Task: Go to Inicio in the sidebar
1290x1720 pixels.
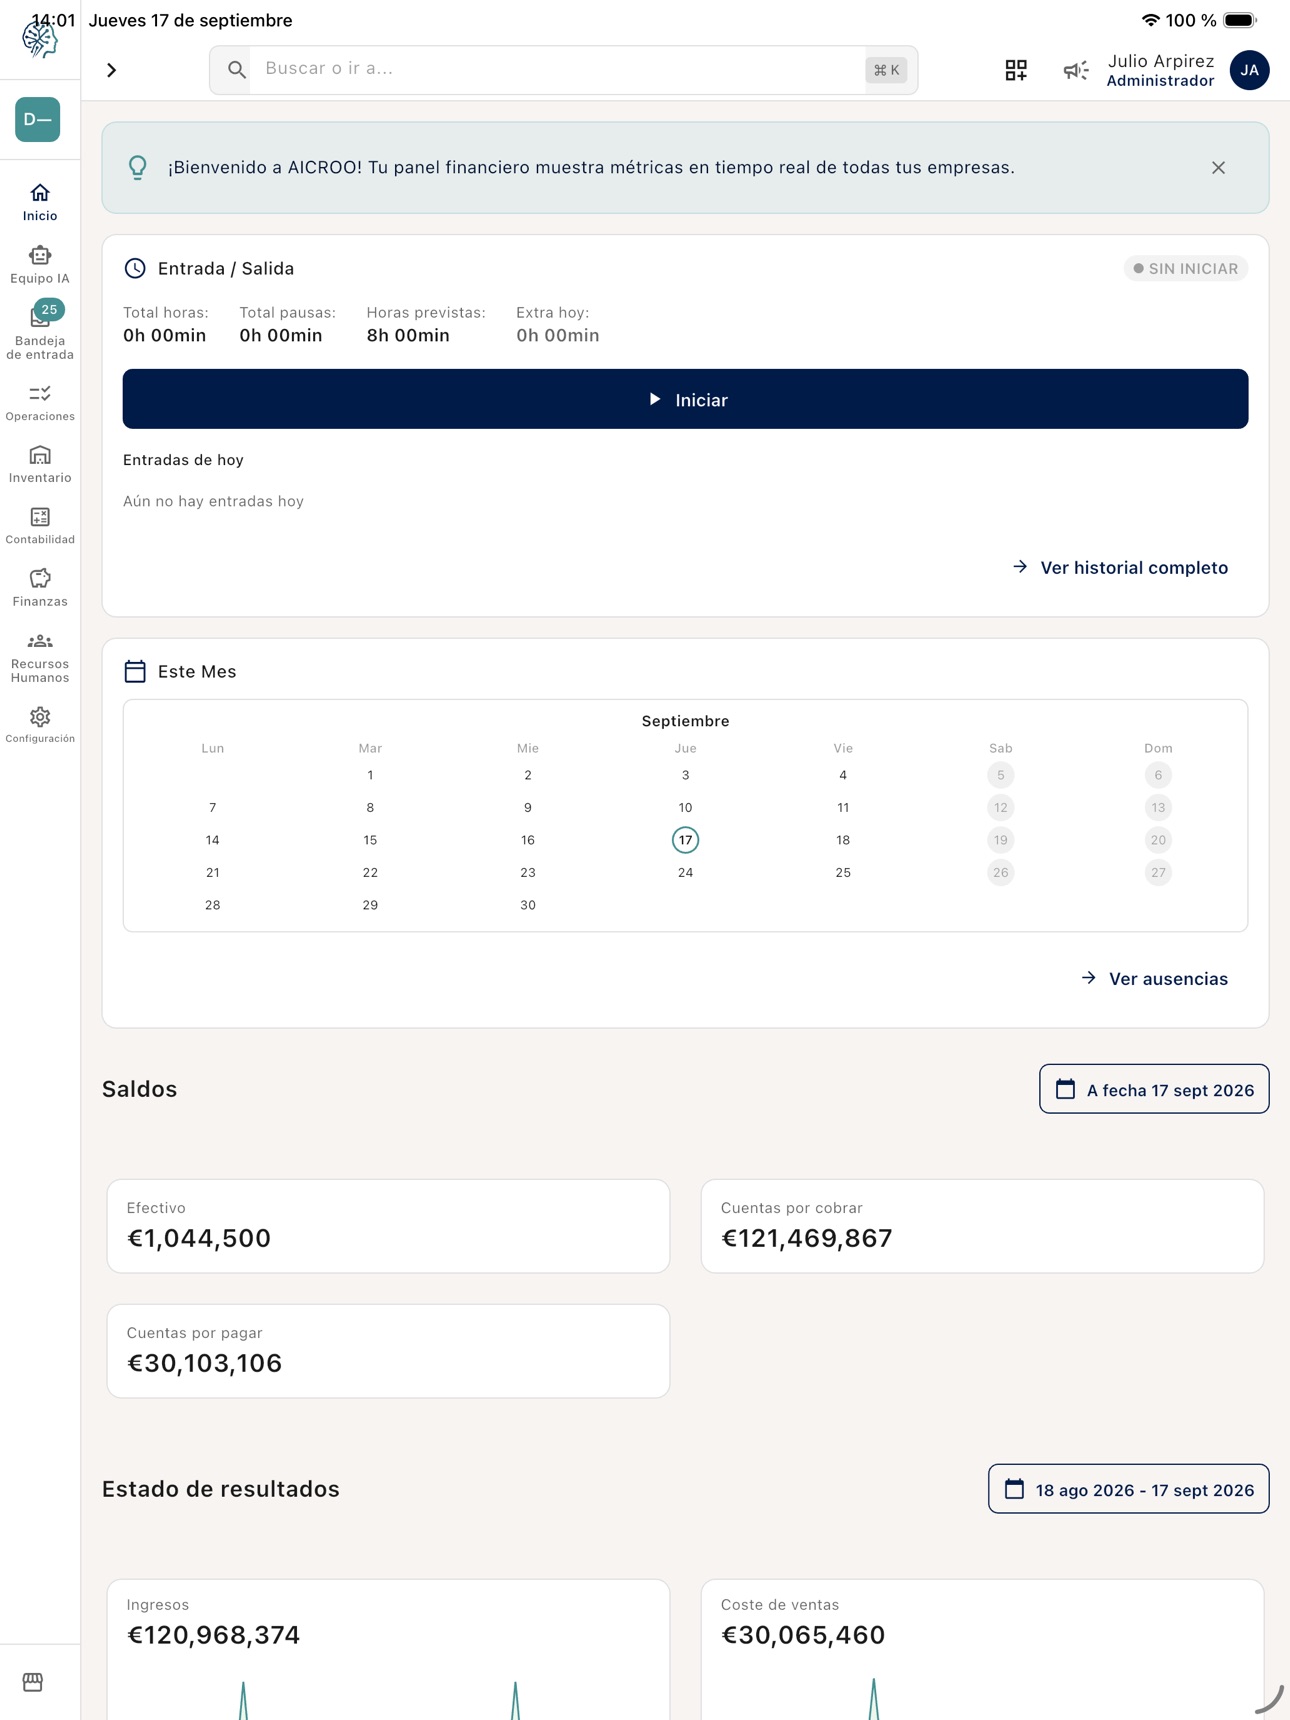Action: tap(40, 202)
